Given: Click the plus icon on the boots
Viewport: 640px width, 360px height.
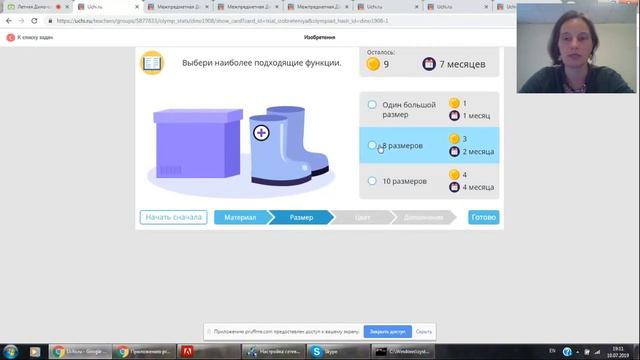Looking at the screenshot, I should (261, 133).
